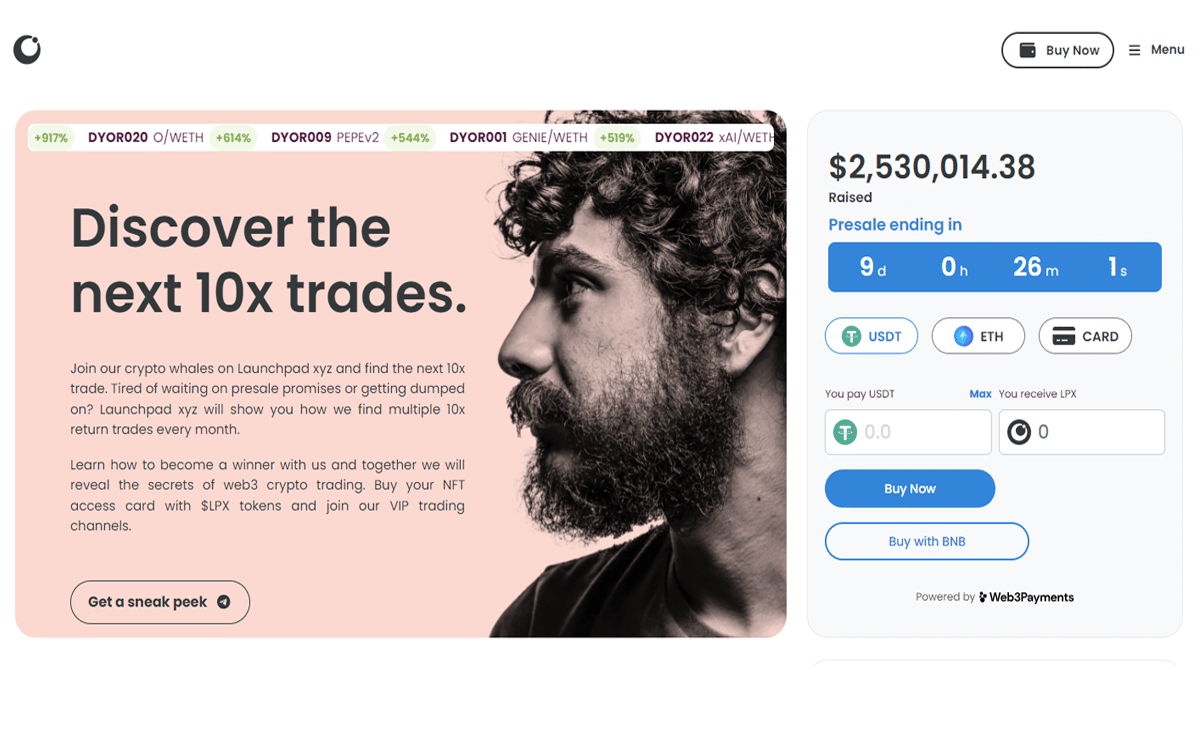The height and width of the screenshot is (750, 1200).
Task: Select USDT as payment method
Action: click(872, 336)
